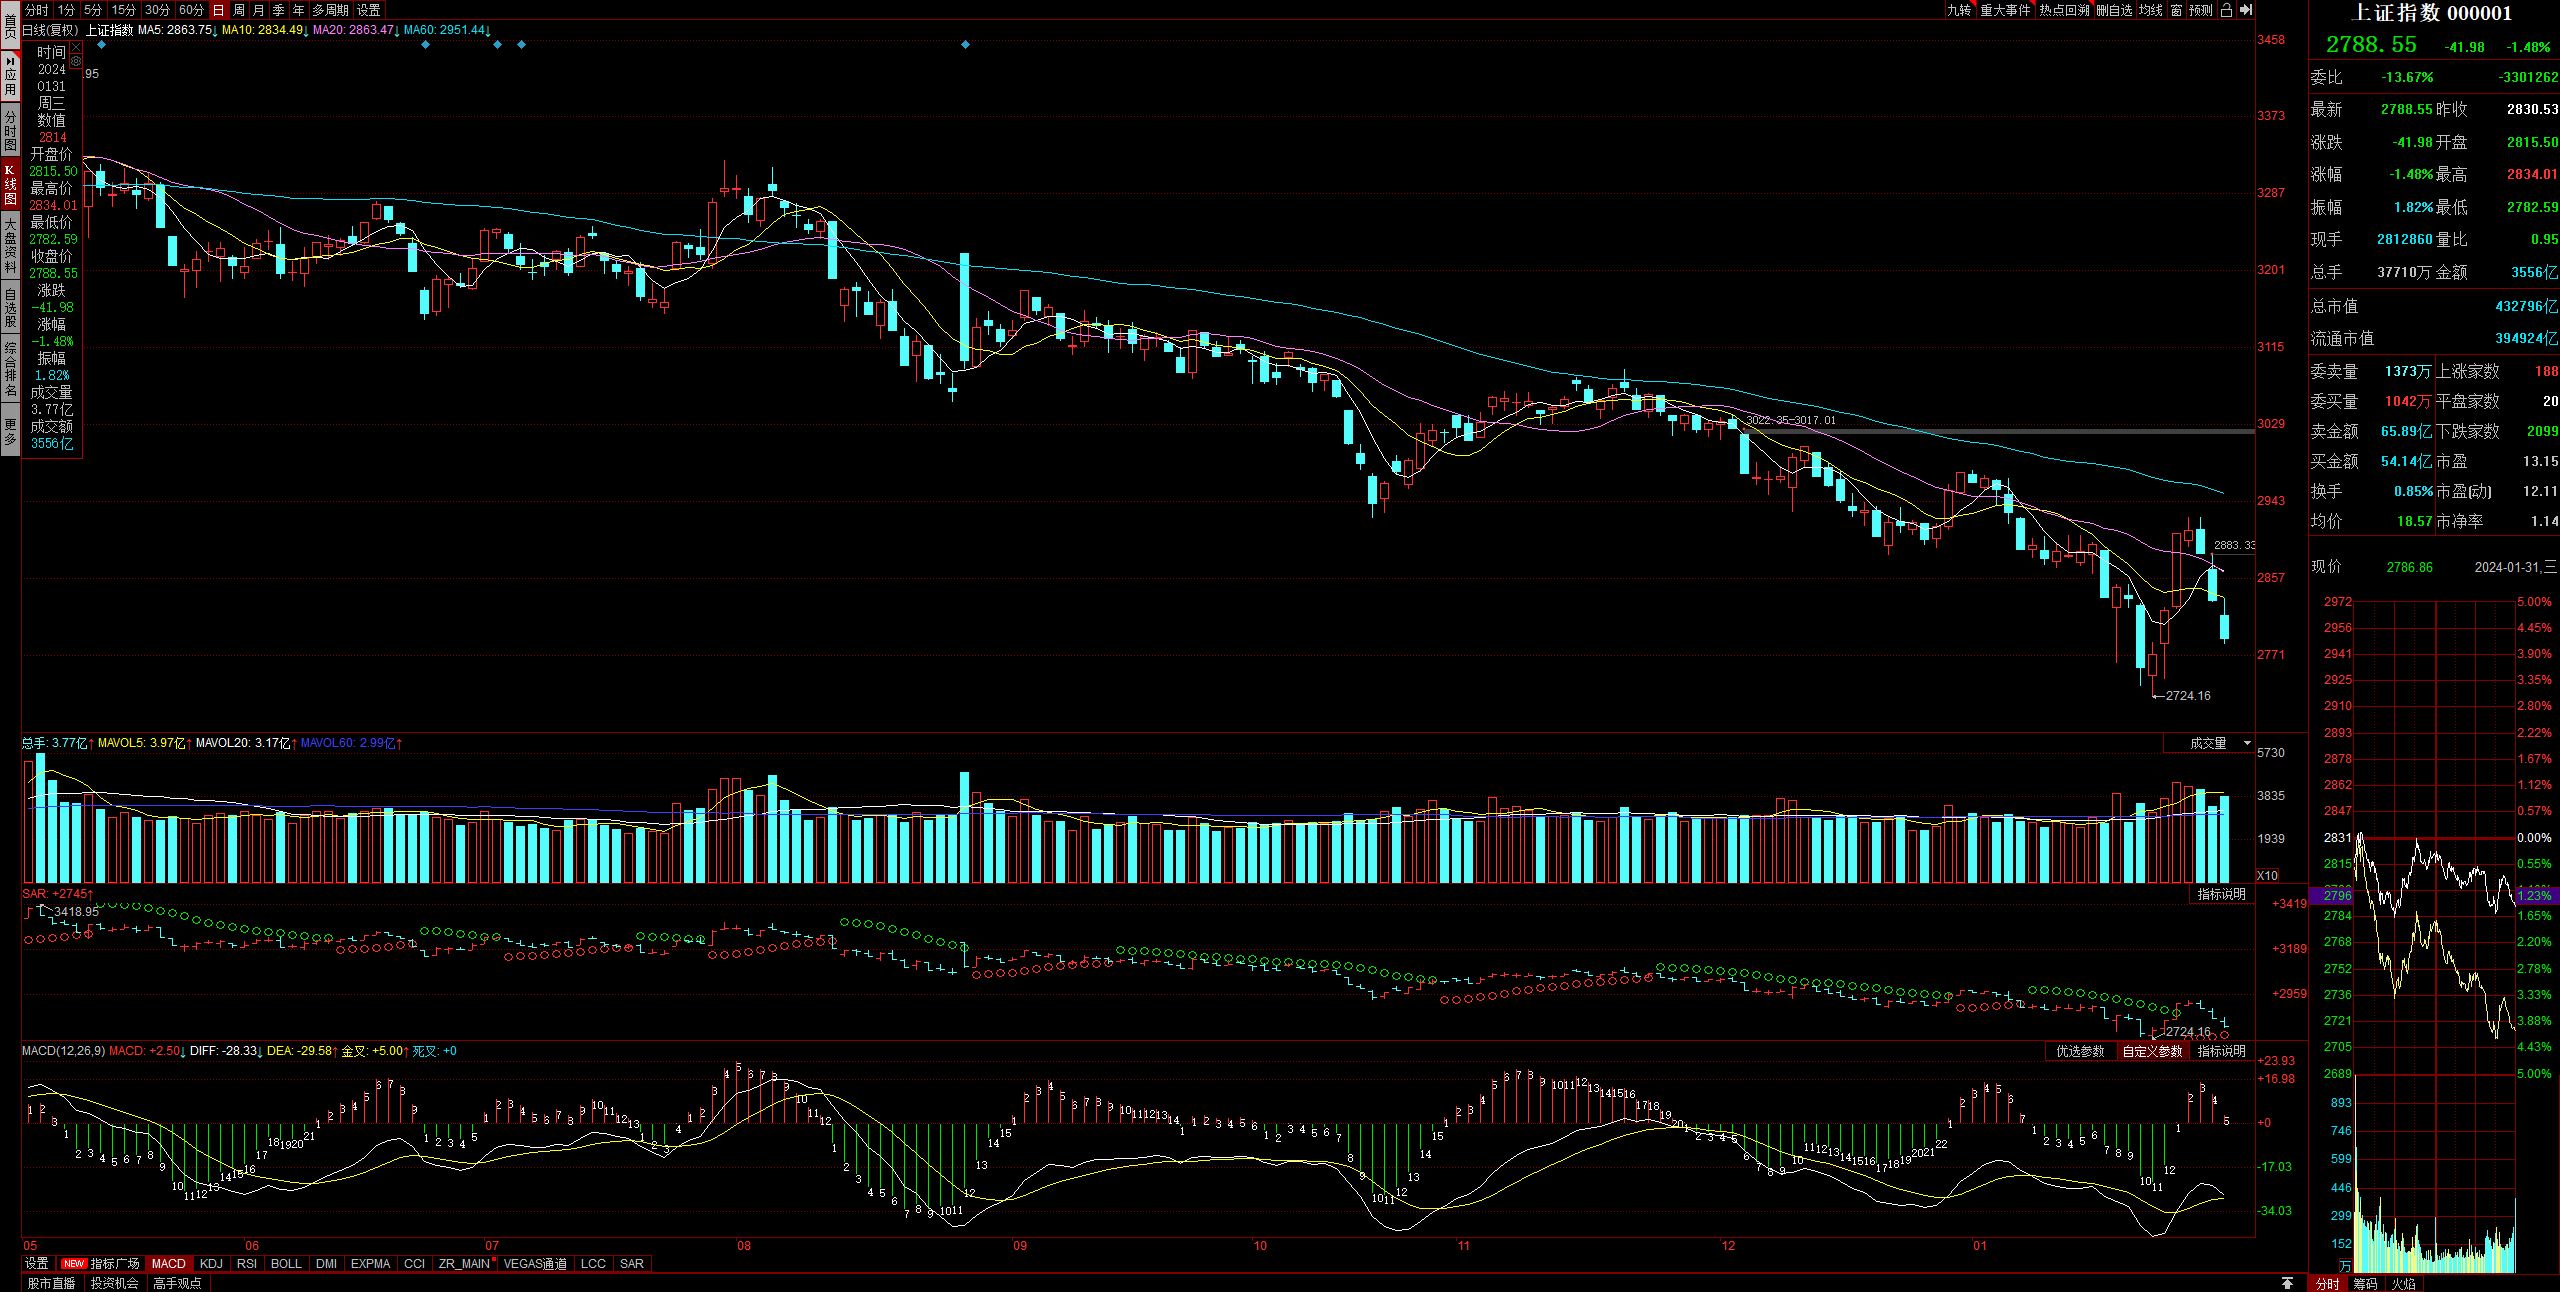This screenshot has width=2560, height=1292.
Task: Select 筹码 tab in right panel bottom
Action: [x=2366, y=1283]
